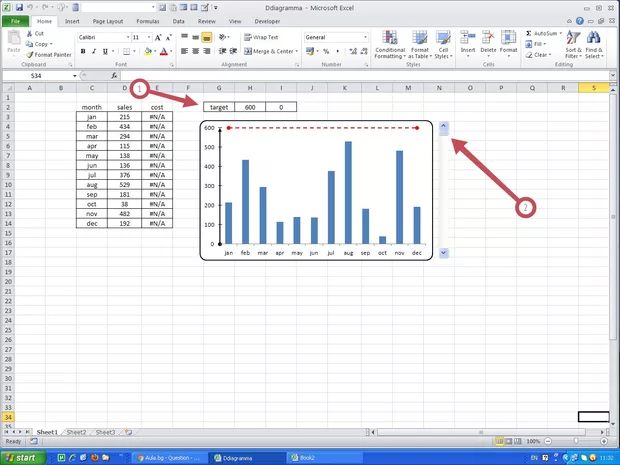The image size is (620, 465).
Task: Toggle Bold formatting
Action: (83, 51)
